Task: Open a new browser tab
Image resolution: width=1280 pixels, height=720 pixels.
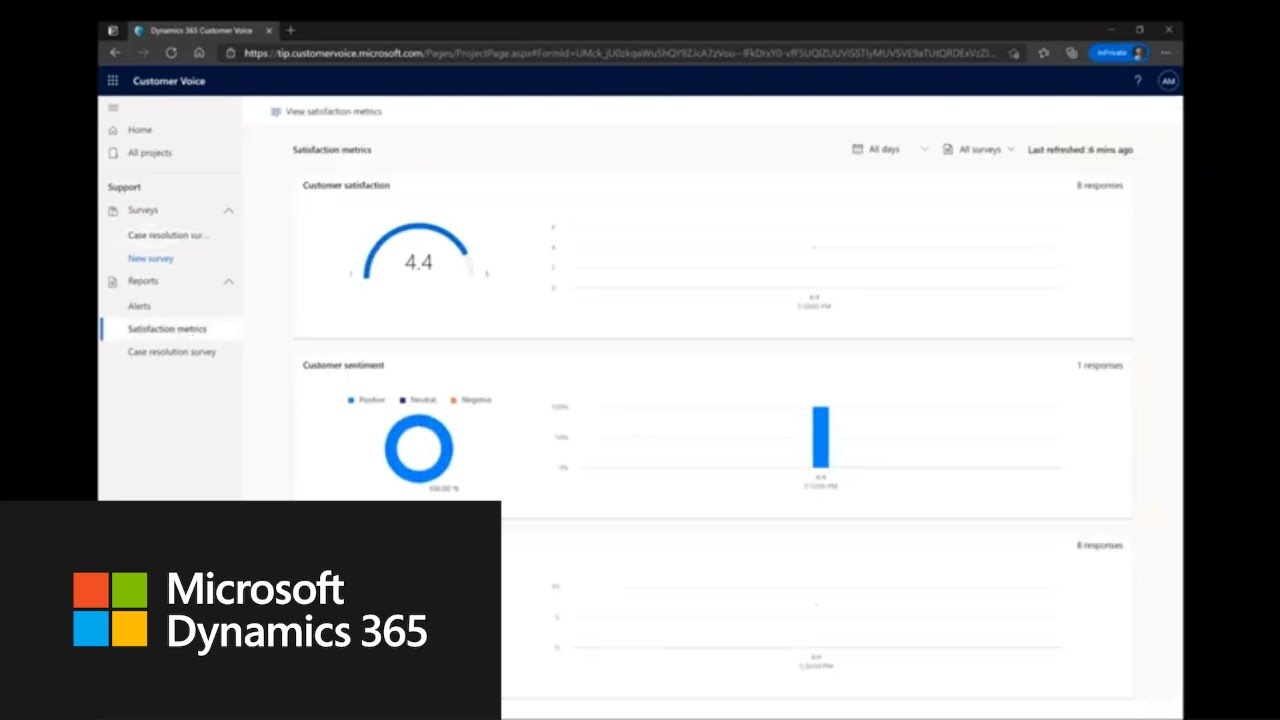Action: (291, 31)
